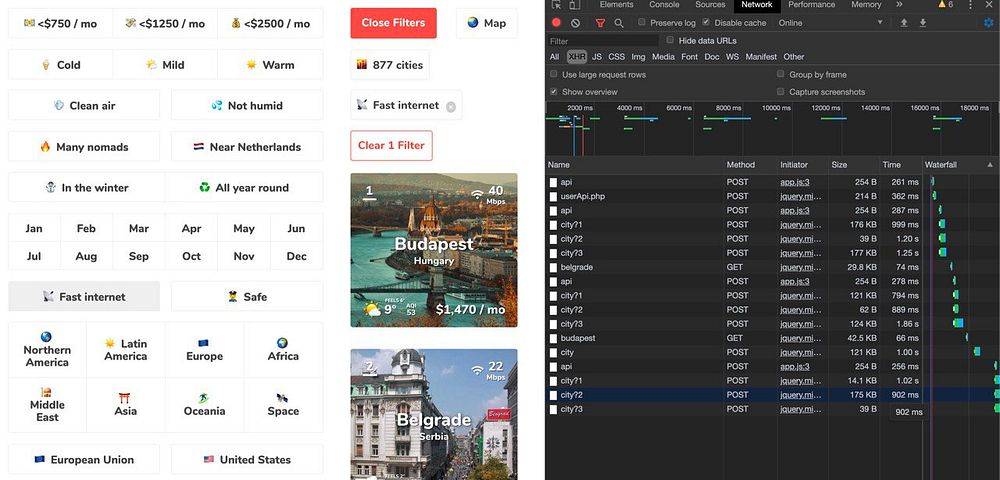
Task: Open network search with the magnifier icon
Action: (x=619, y=23)
